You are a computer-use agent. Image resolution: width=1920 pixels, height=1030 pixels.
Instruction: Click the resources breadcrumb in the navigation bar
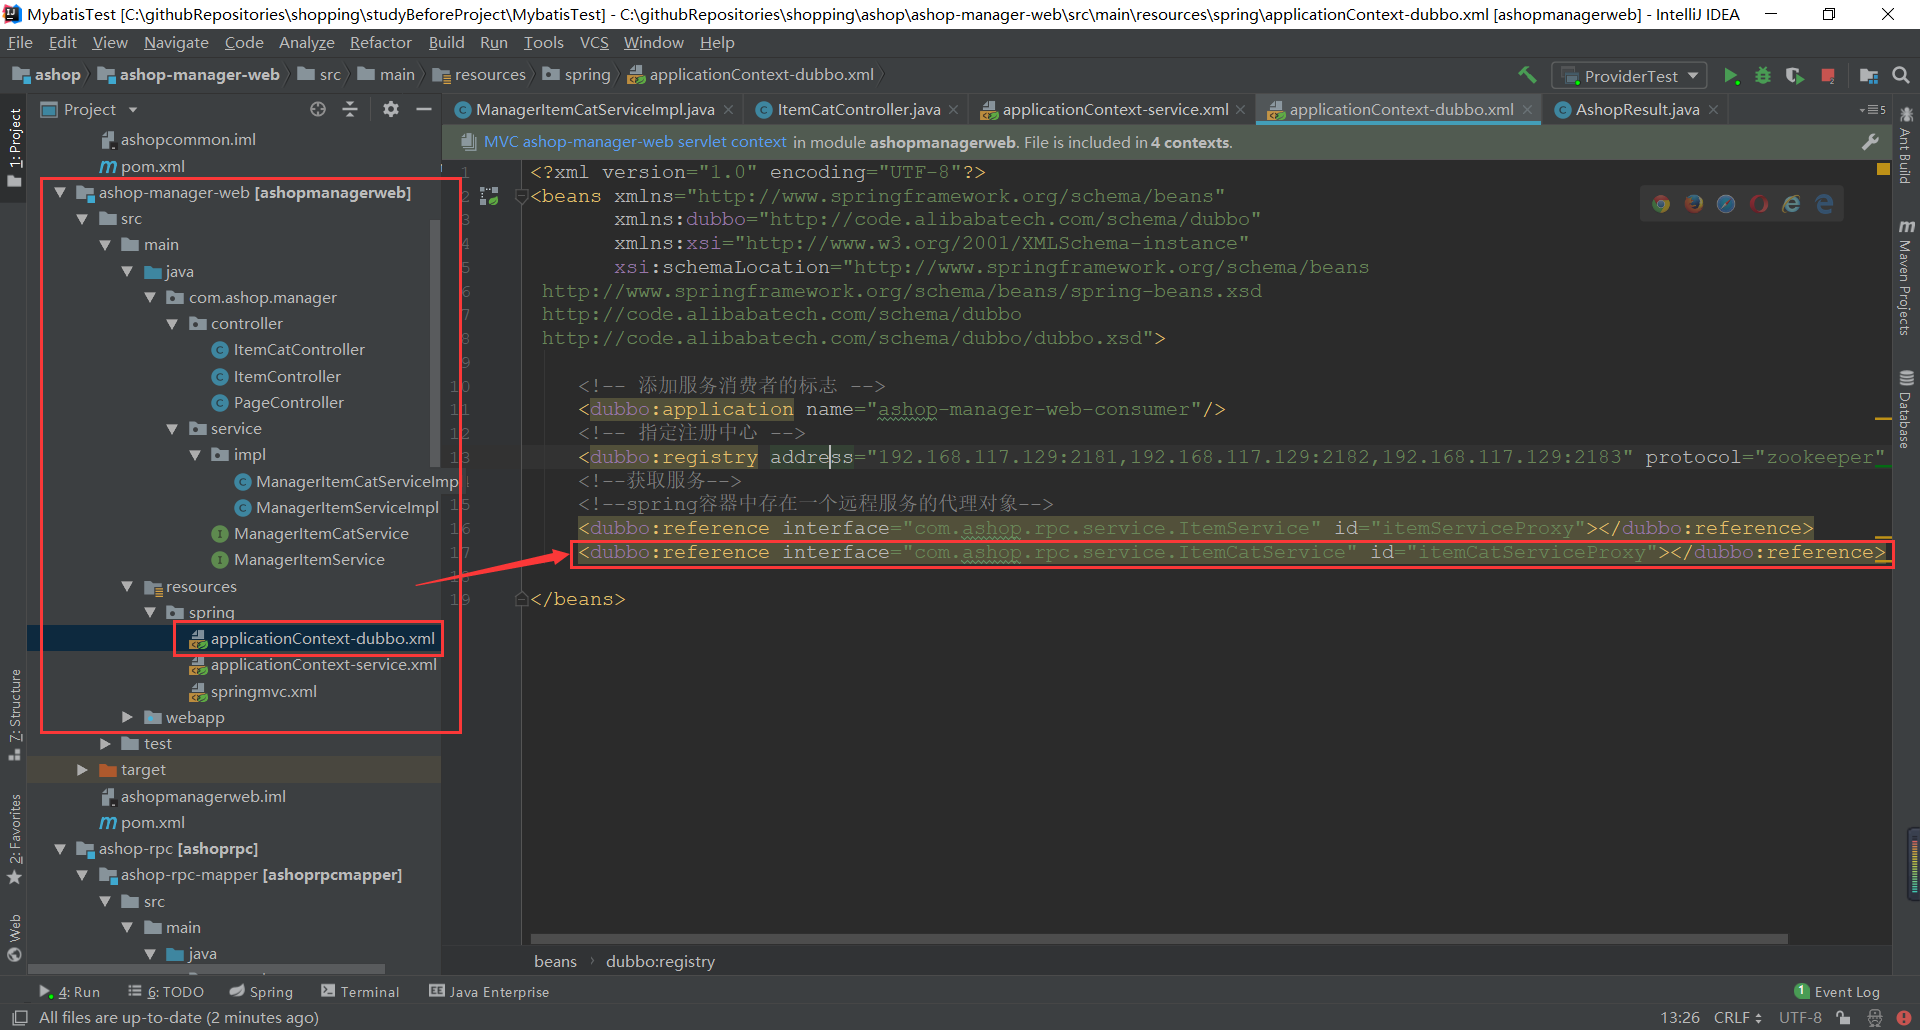point(481,75)
